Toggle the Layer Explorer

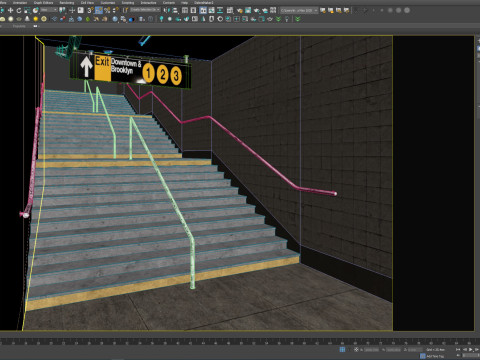pyautogui.click(x=193, y=10)
